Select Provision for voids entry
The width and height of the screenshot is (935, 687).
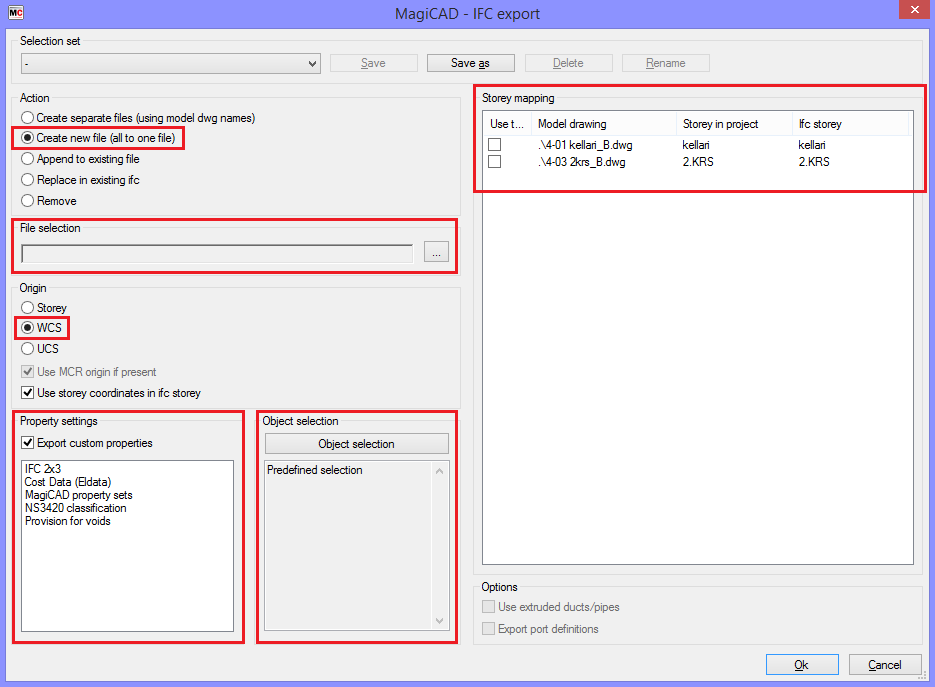click(x=68, y=521)
